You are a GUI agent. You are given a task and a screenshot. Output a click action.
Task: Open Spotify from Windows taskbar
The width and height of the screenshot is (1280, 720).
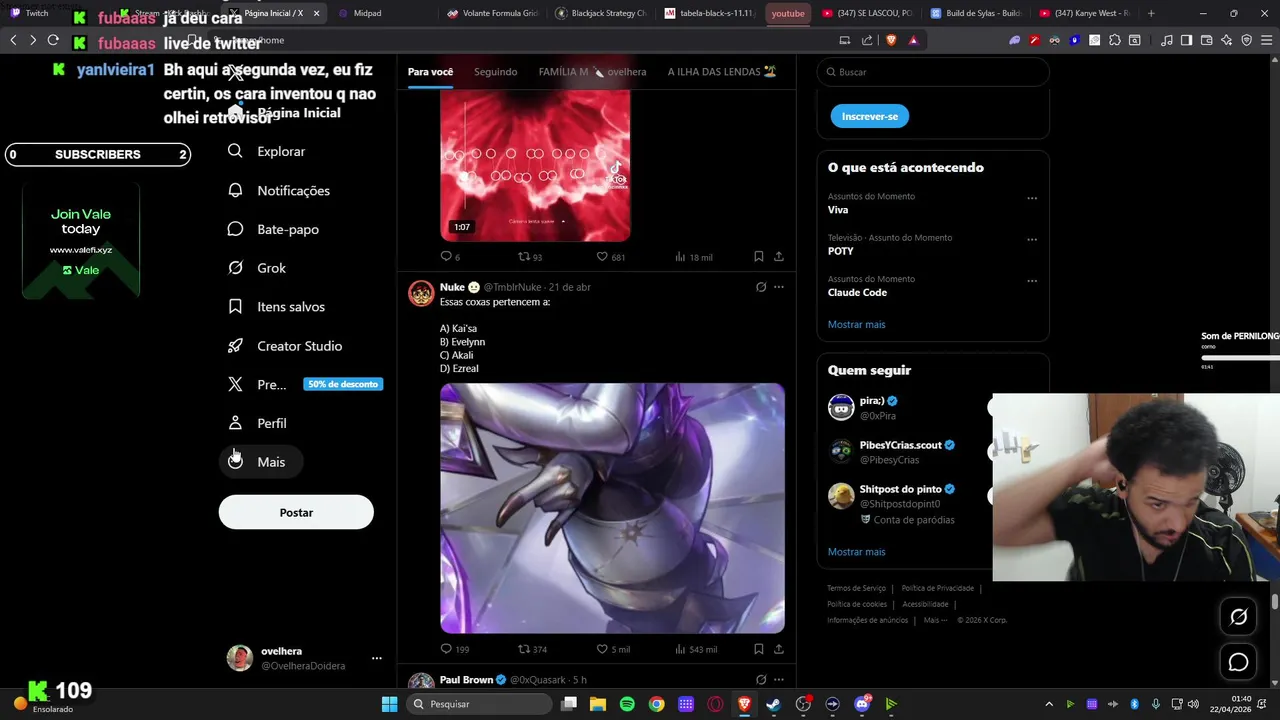point(627,704)
